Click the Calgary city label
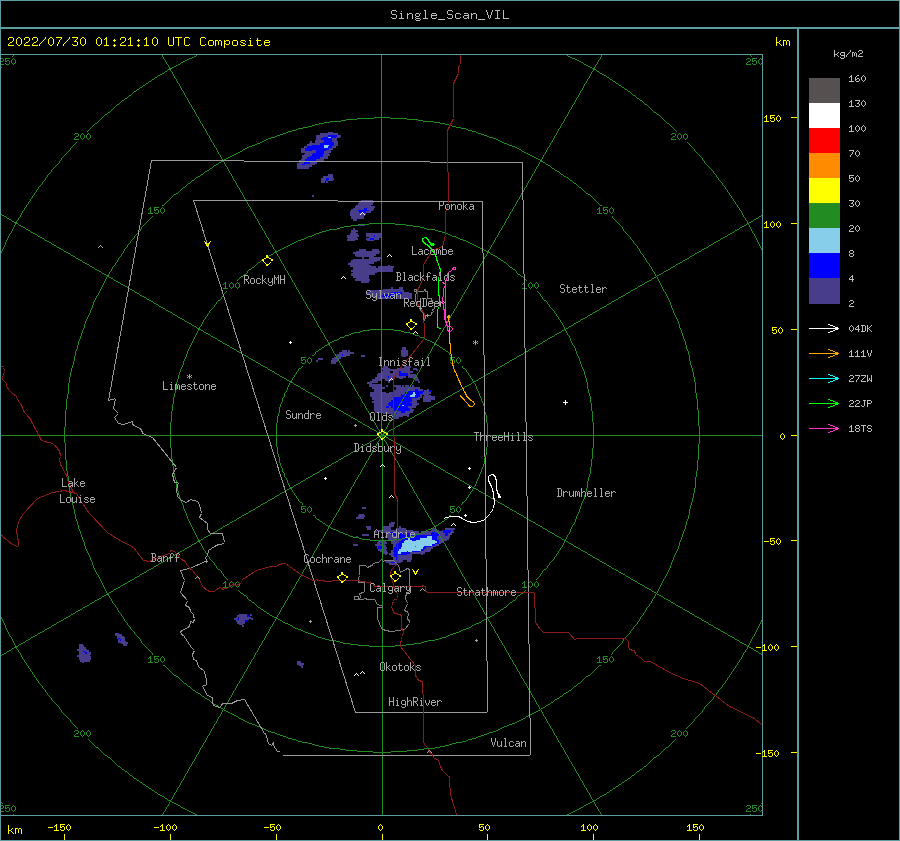 click(x=390, y=588)
